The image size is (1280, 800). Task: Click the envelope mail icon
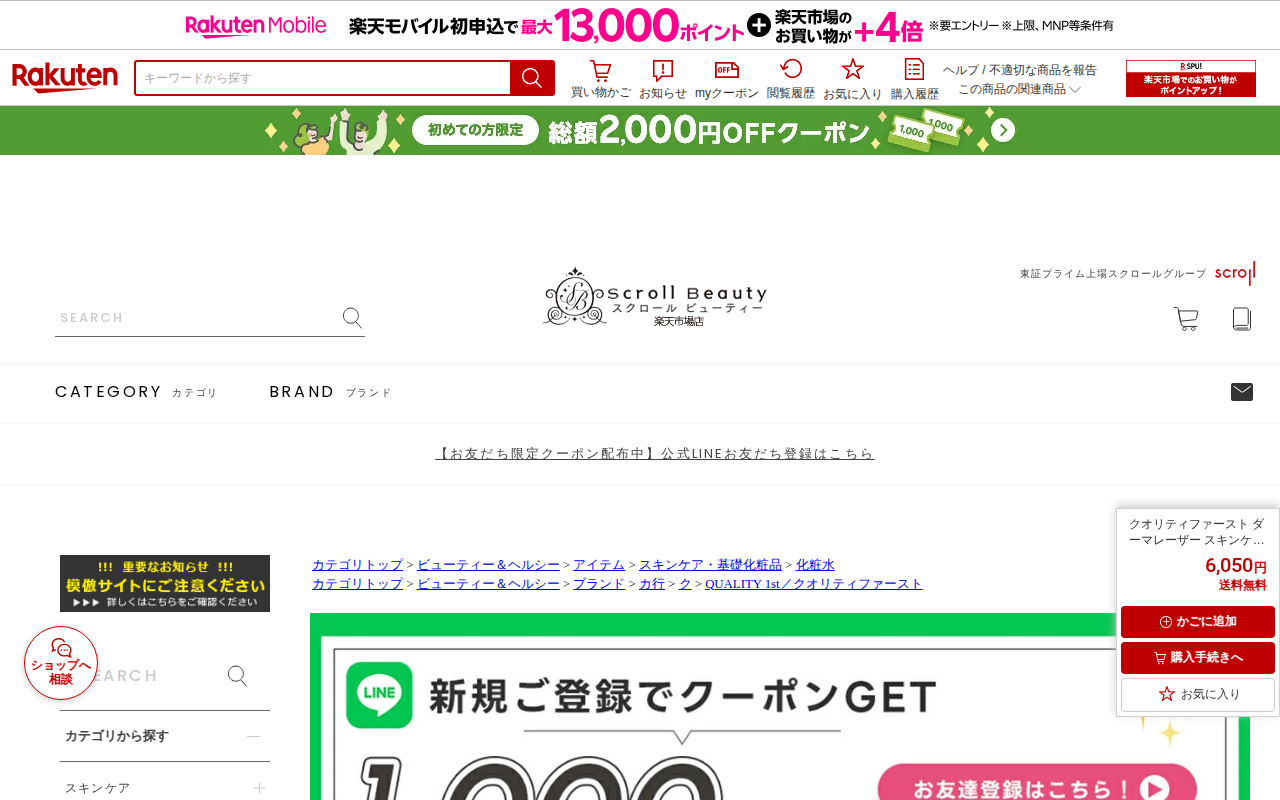(x=1242, y=392)
